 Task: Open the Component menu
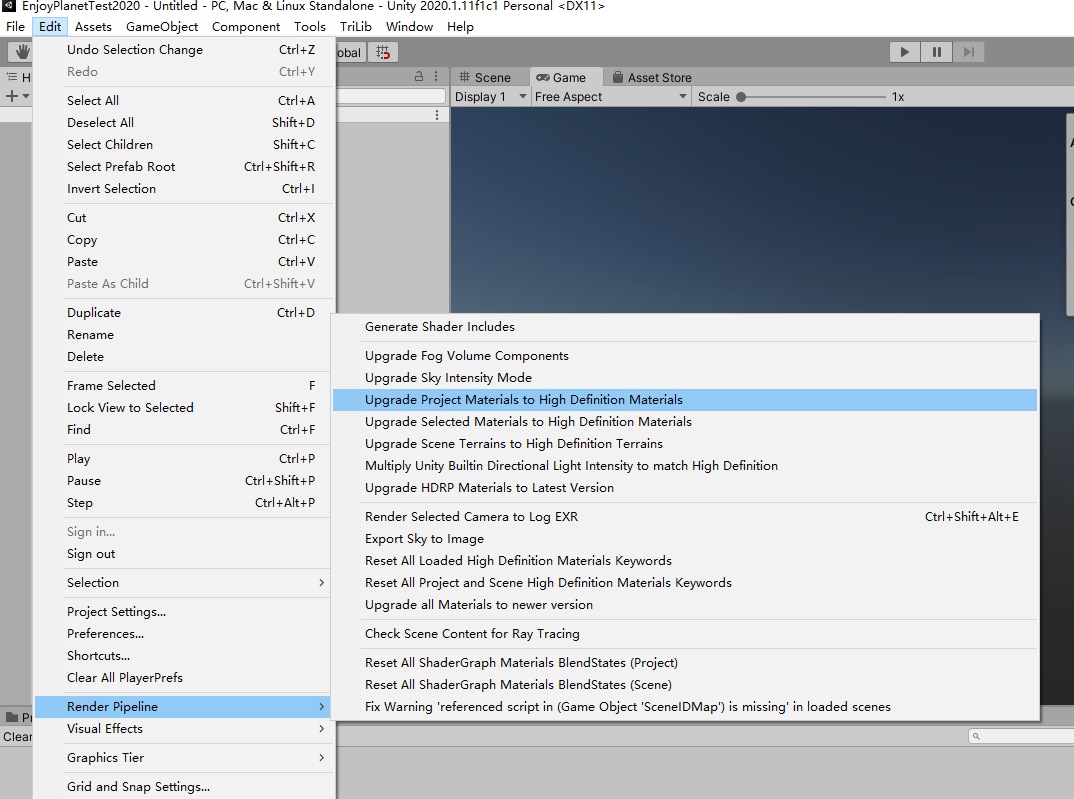click(x=246, y=27)
